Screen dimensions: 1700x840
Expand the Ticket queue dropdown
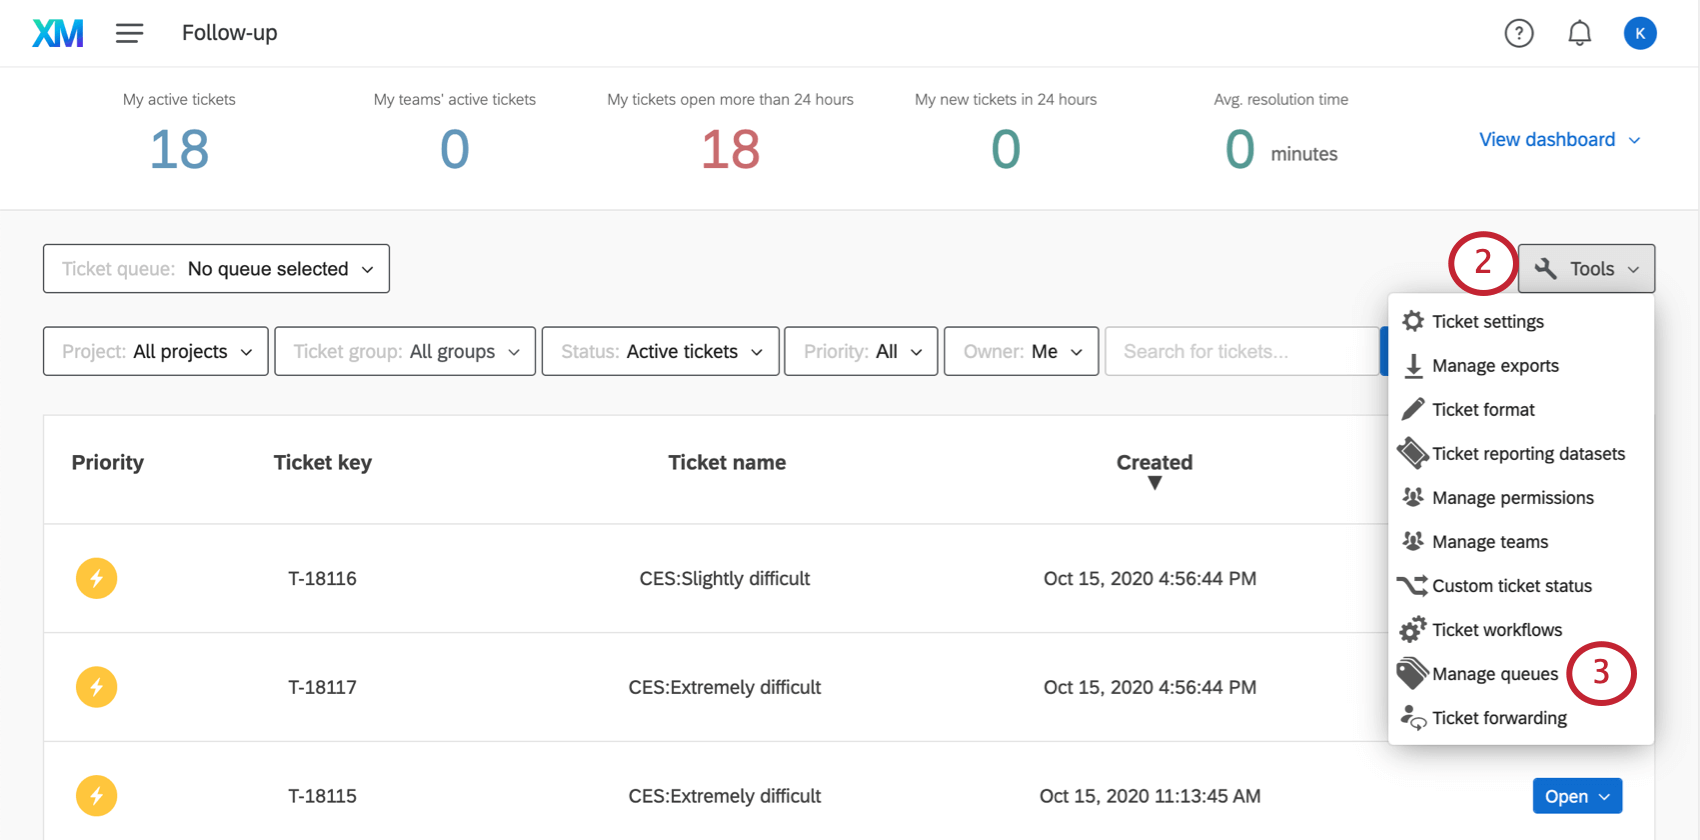(x=216, y=269)
